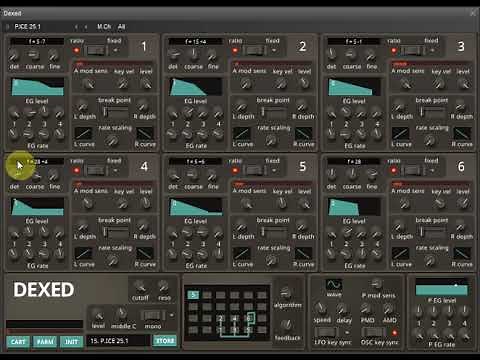Click operator 5 L curve icon
This screenshot has width=480, height=360.
pyautogui.click(x=242, y=254)
